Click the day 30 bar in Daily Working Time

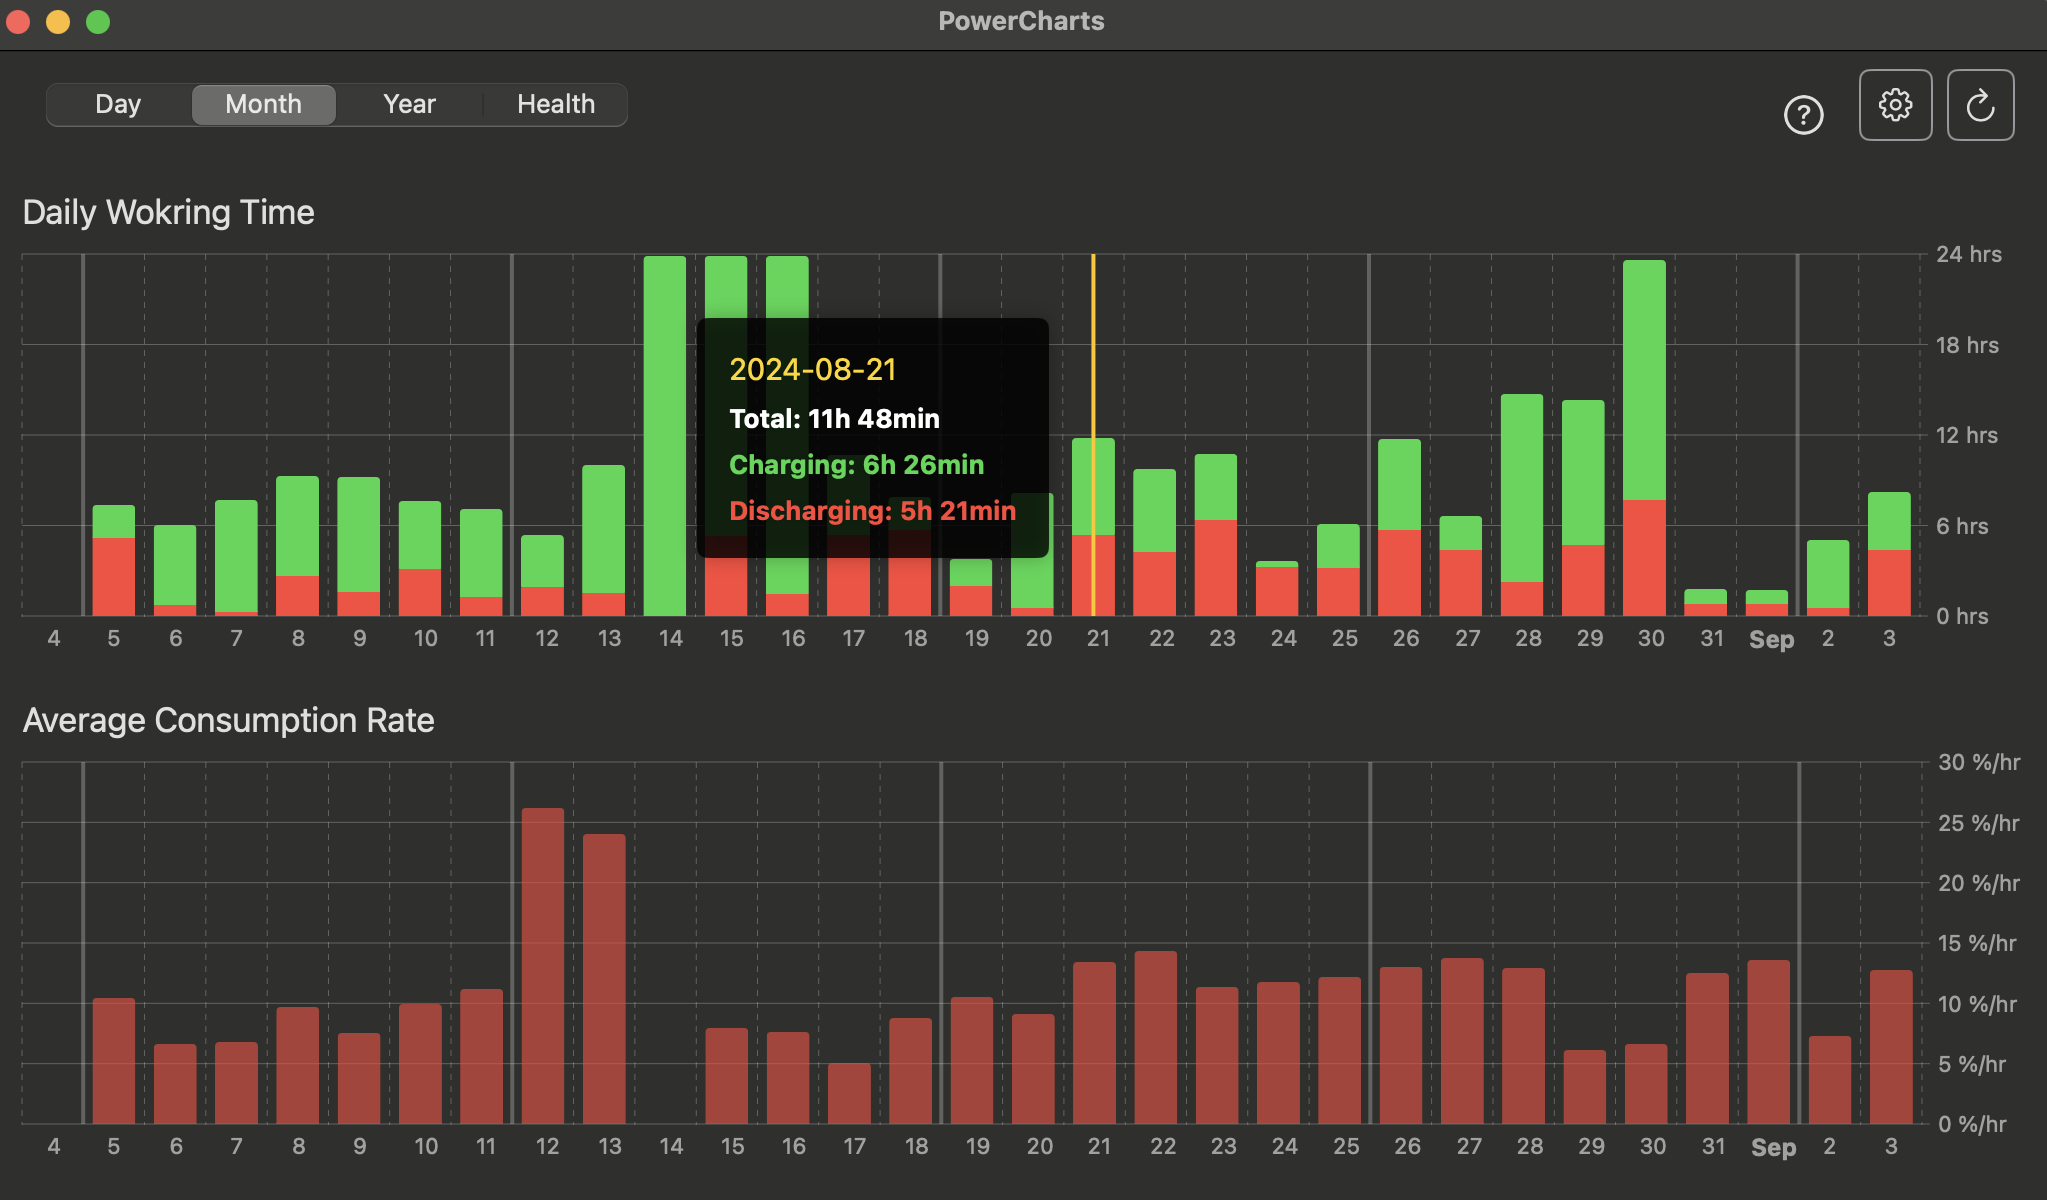point(1644,438)
